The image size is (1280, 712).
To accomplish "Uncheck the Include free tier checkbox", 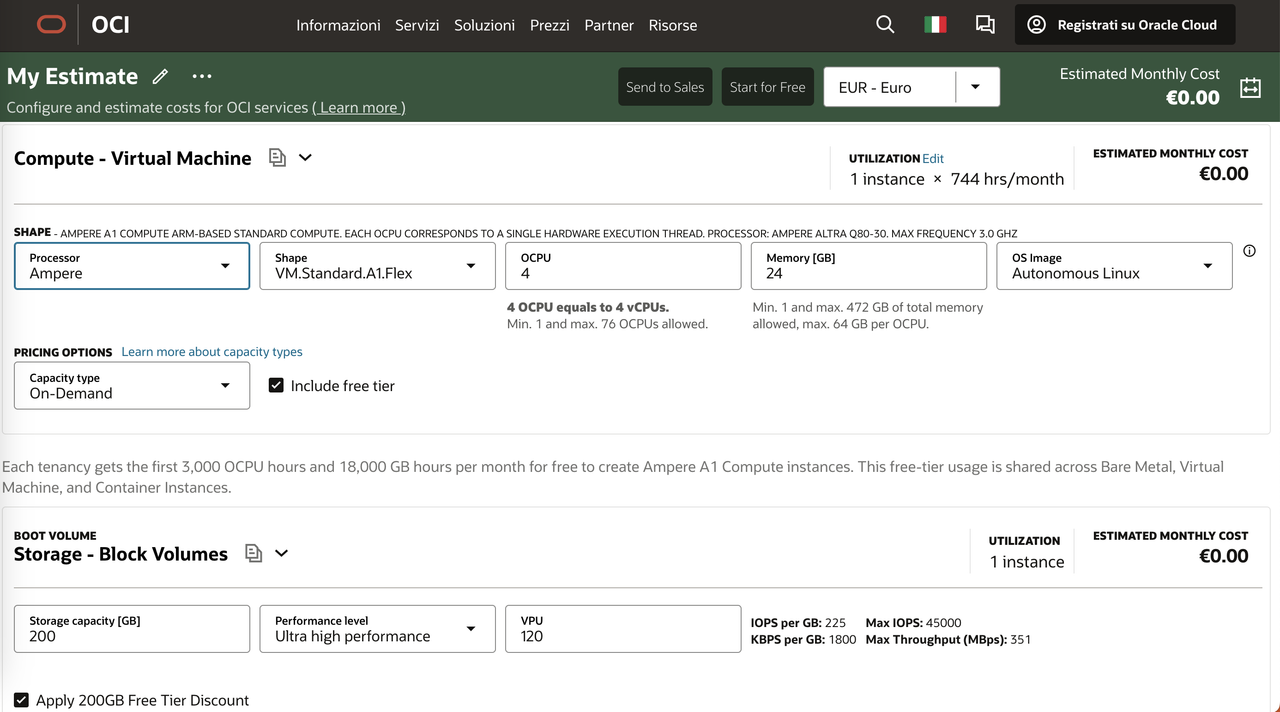I will pos(277,385).
